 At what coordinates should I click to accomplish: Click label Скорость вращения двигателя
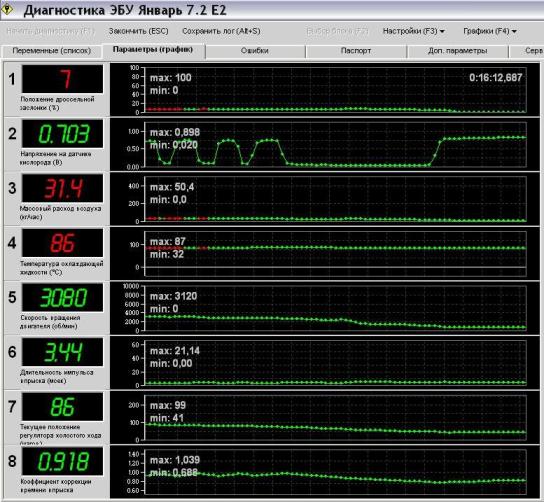pos(50,322)
